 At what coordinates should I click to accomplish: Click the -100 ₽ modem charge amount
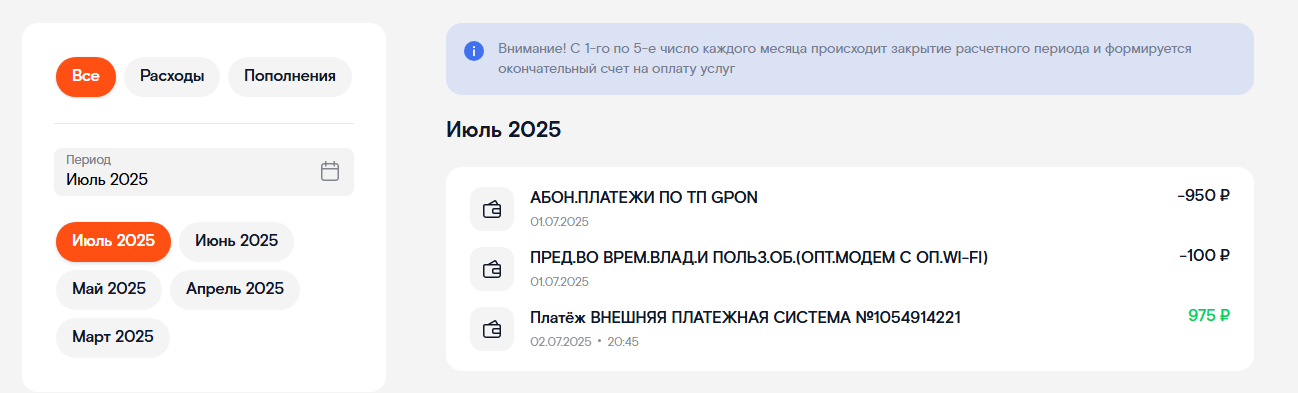1205,256
